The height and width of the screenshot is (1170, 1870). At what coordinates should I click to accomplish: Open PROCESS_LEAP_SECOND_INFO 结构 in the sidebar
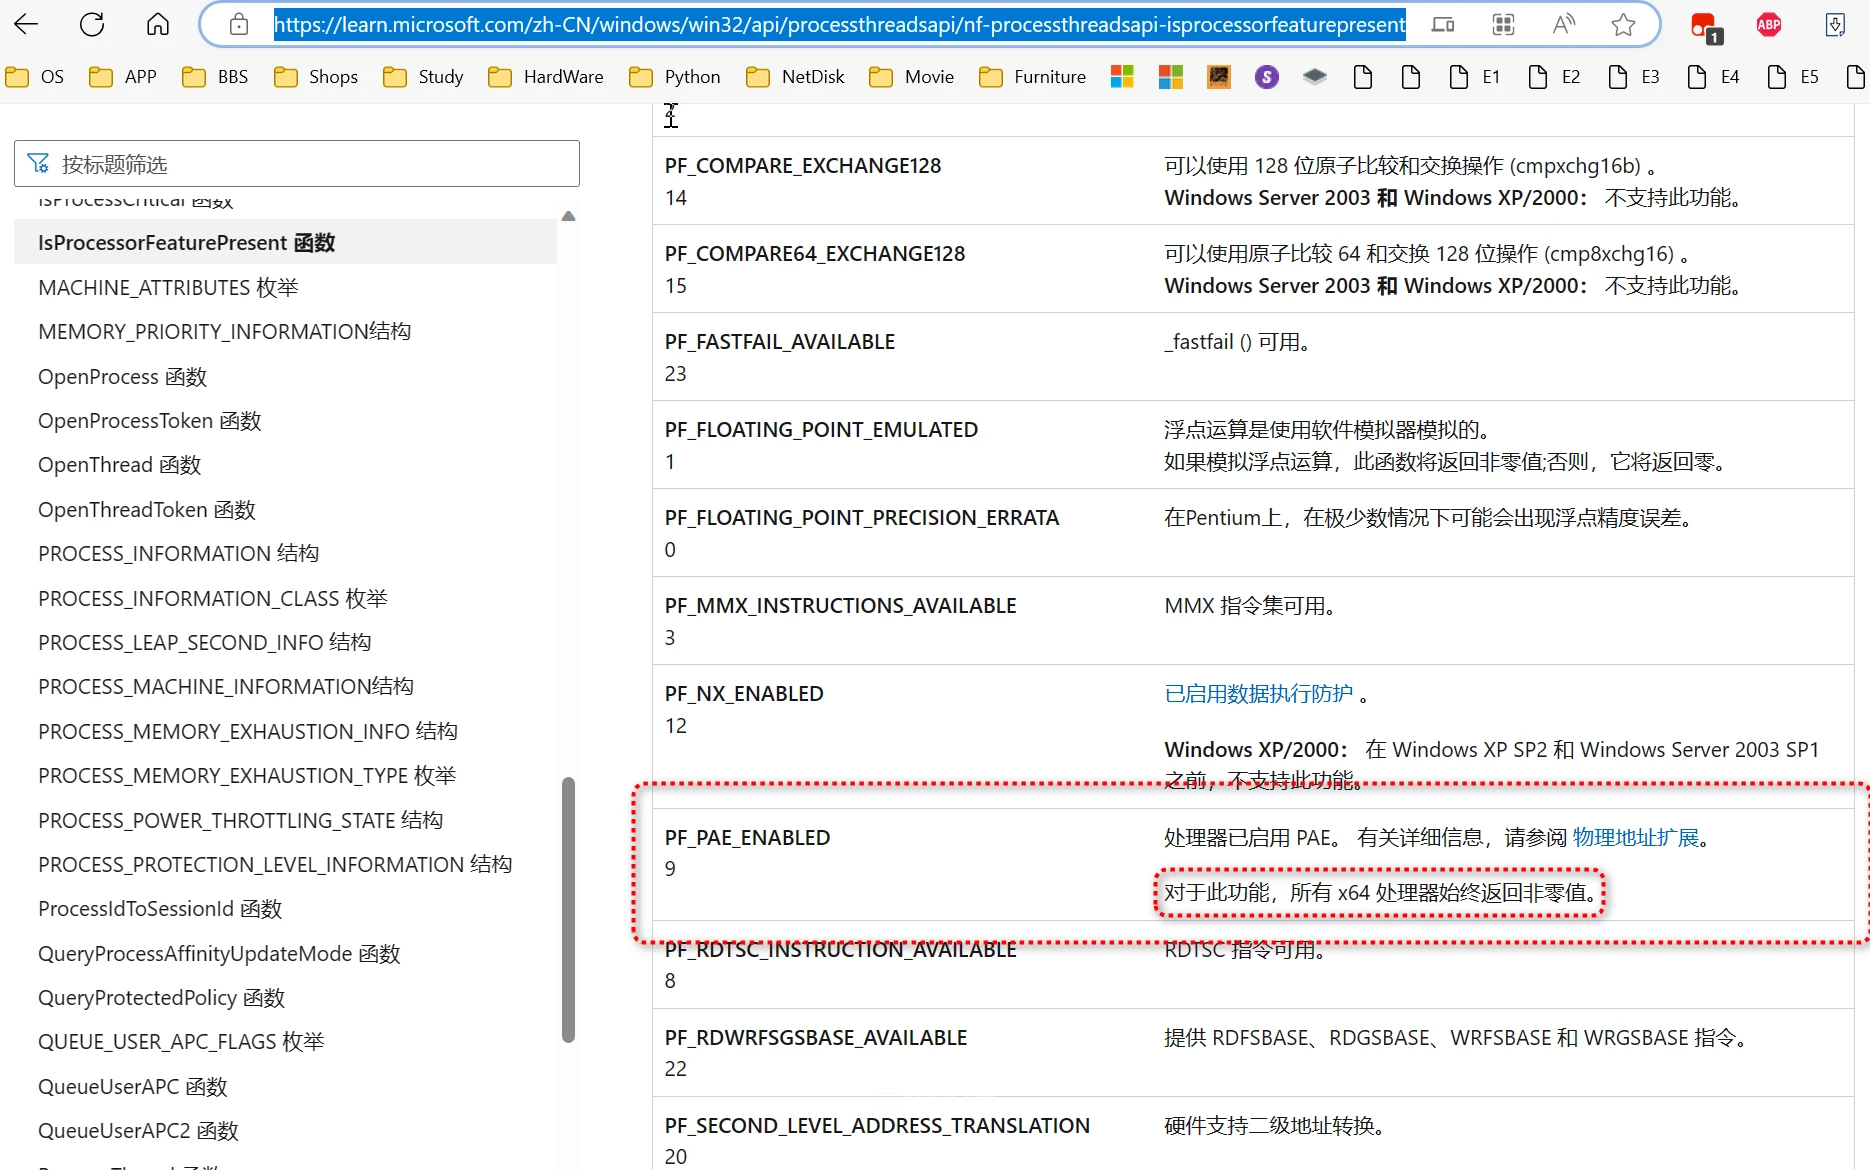click(205, 642)
